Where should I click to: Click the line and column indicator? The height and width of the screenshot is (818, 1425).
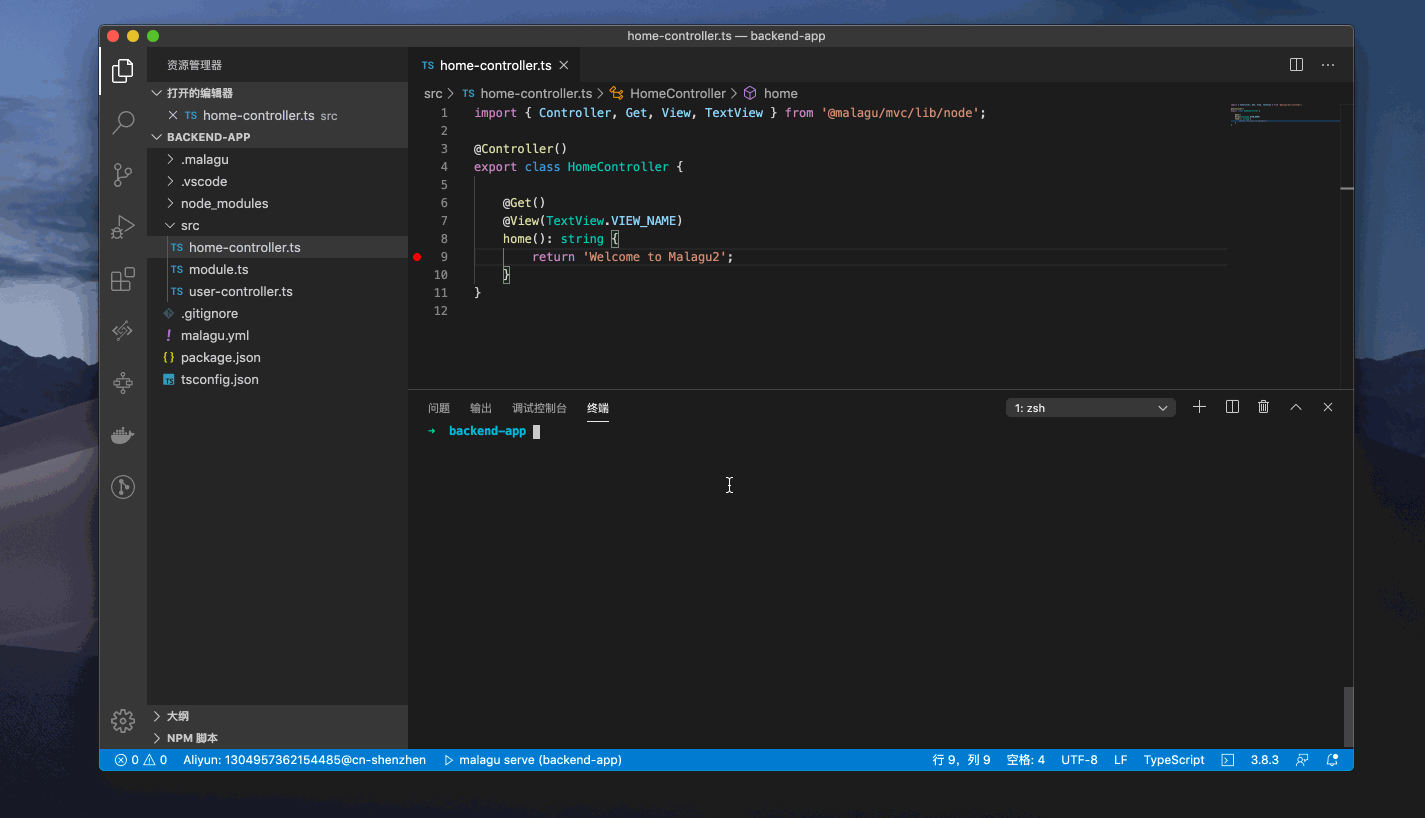tap(961, 760)
